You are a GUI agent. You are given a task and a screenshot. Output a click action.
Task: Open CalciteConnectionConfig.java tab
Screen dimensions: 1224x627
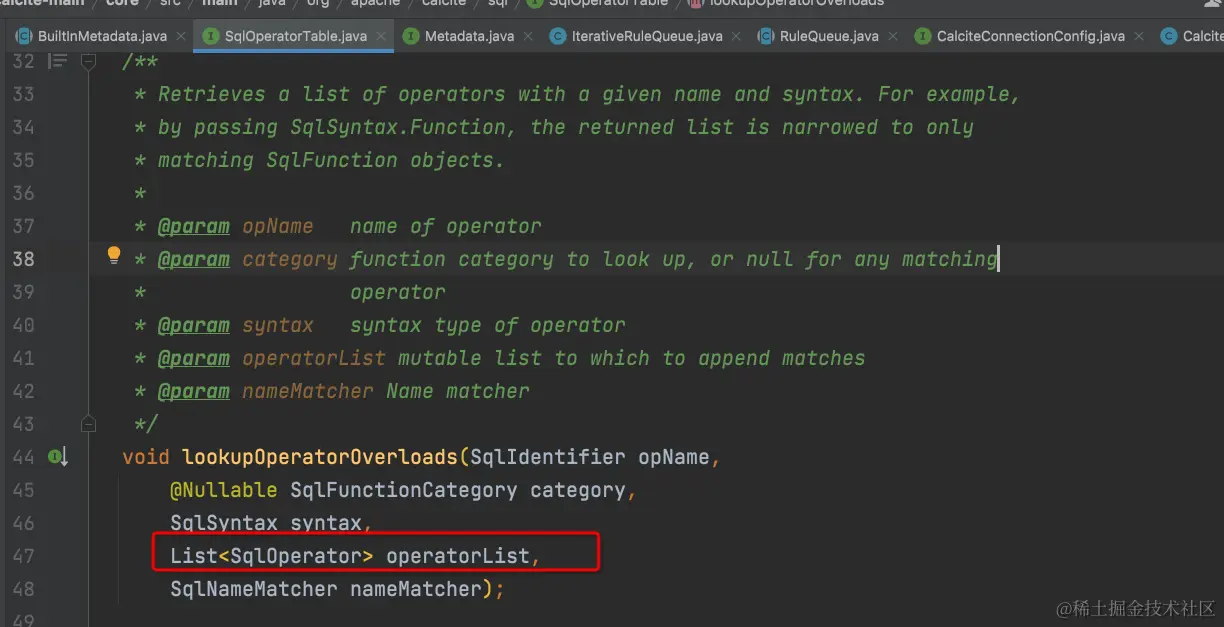1030,36
